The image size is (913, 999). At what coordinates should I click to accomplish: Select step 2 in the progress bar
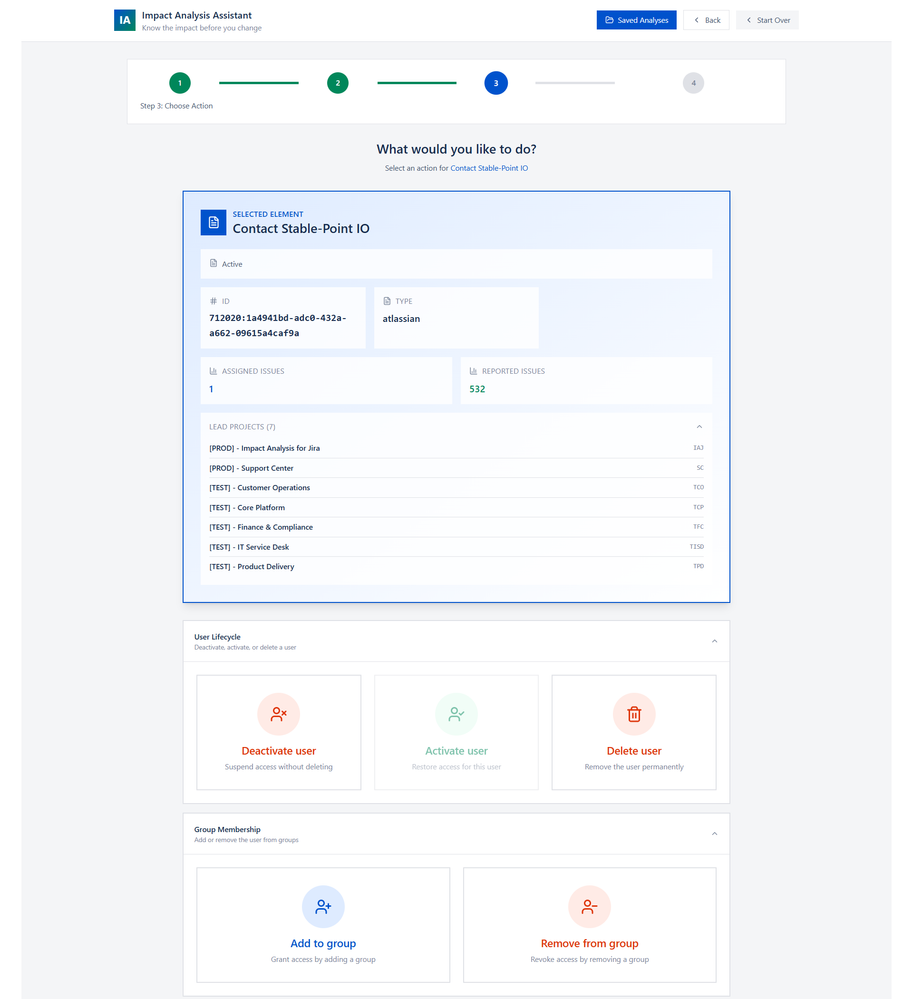point(337,83)
